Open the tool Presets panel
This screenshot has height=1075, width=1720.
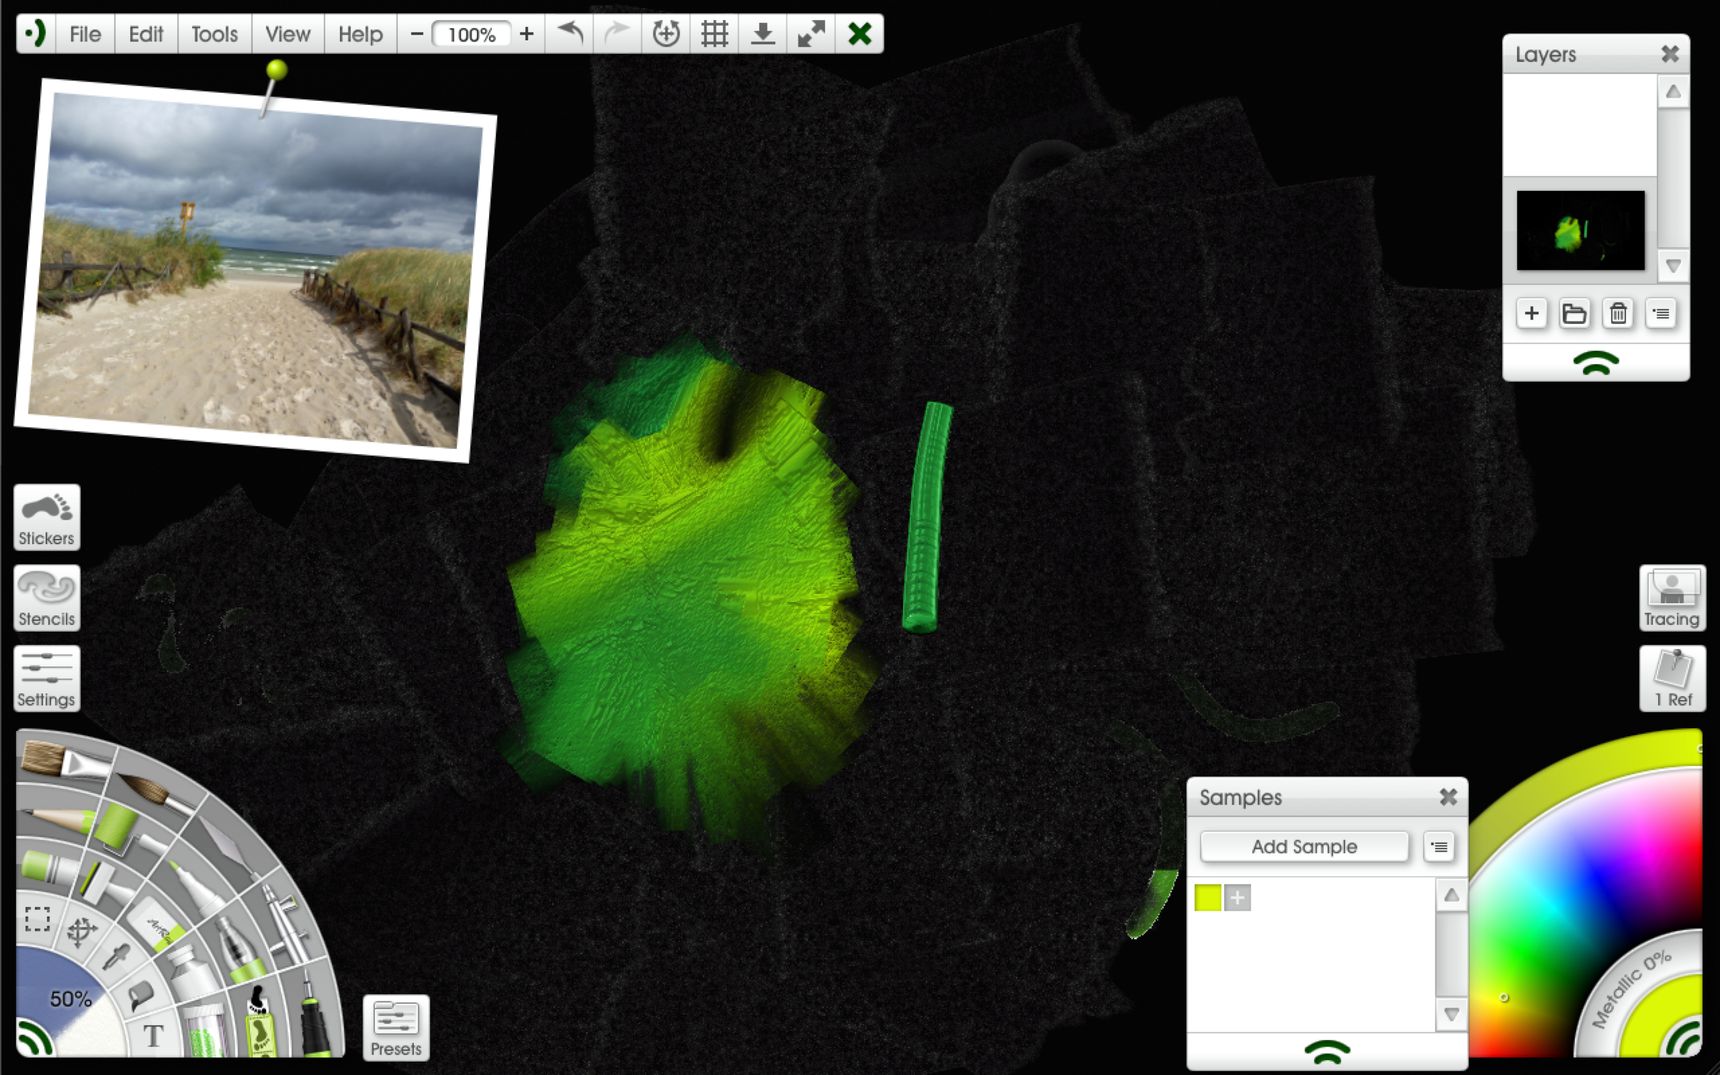click(396, 1027)
